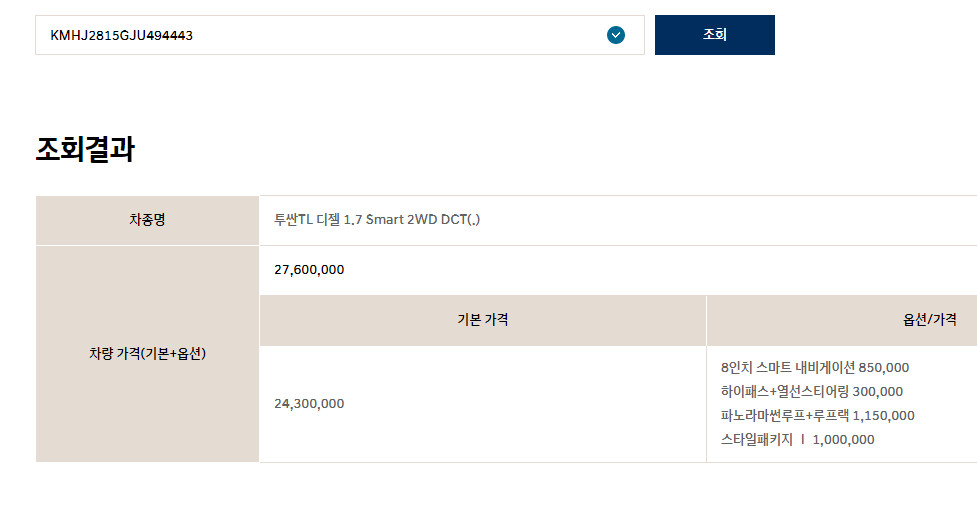The image size is (977, 515).
Task: Open the VIN dropdown chevron icon
Action: (616, 35)
